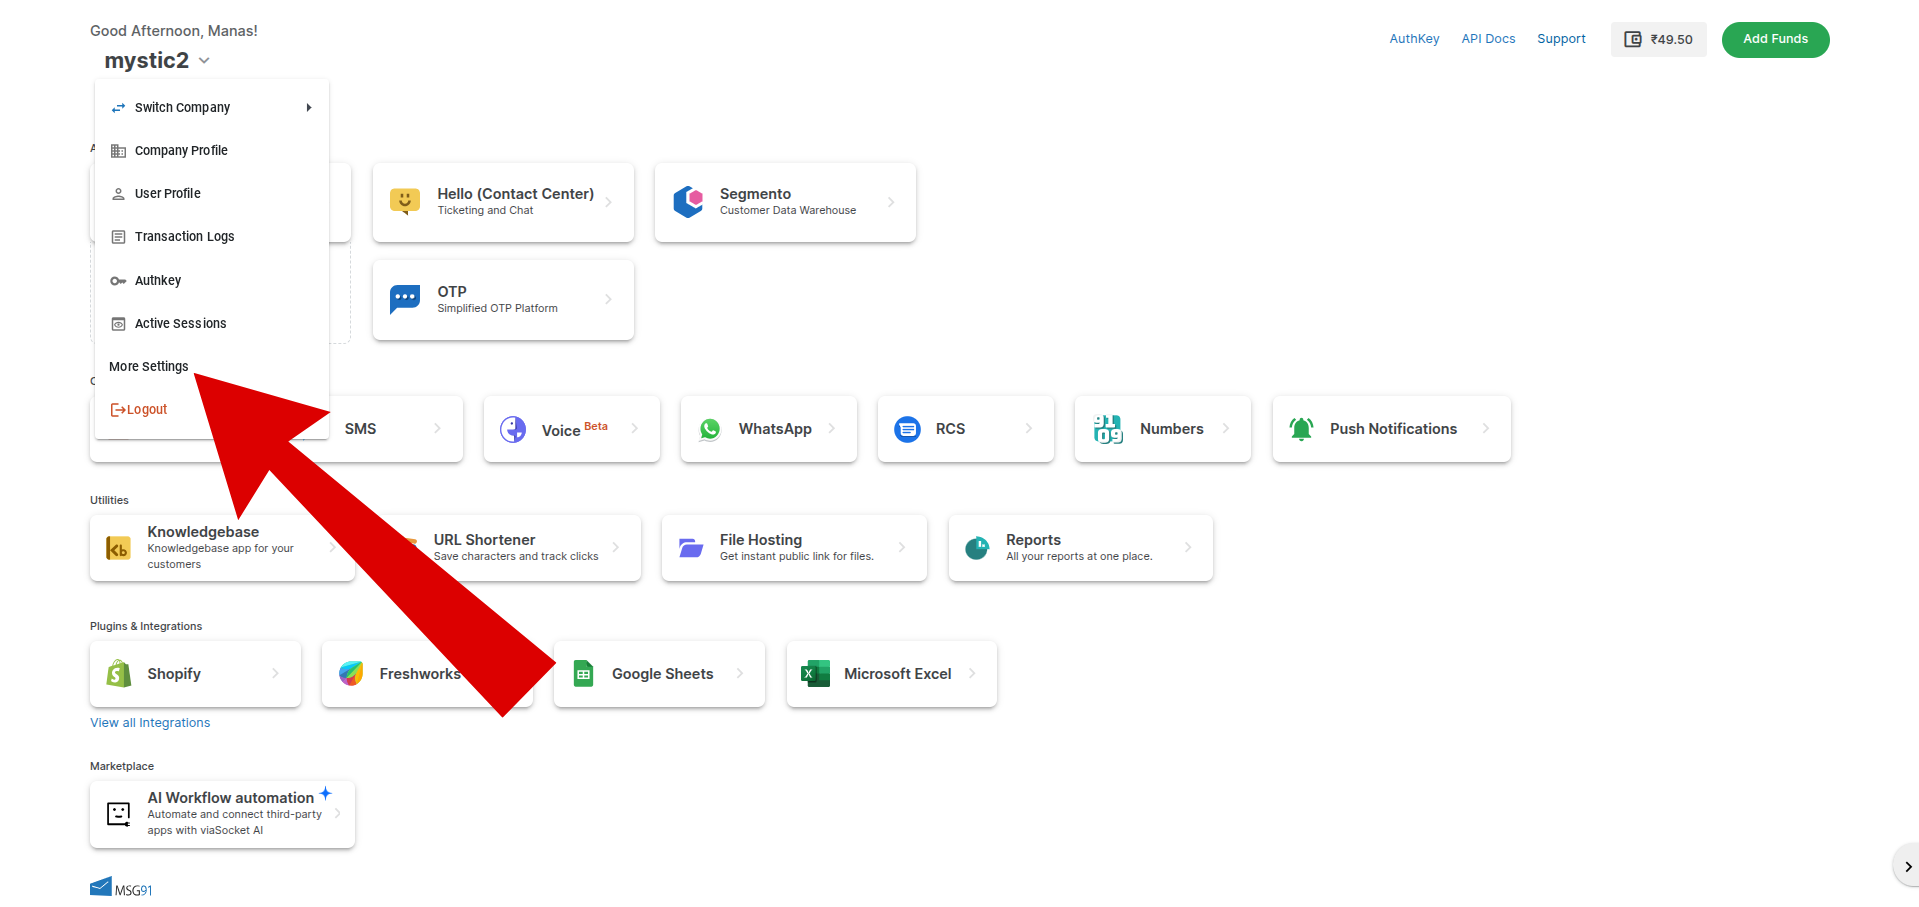Follow the View all Integrations link

[x=150, y=723]
